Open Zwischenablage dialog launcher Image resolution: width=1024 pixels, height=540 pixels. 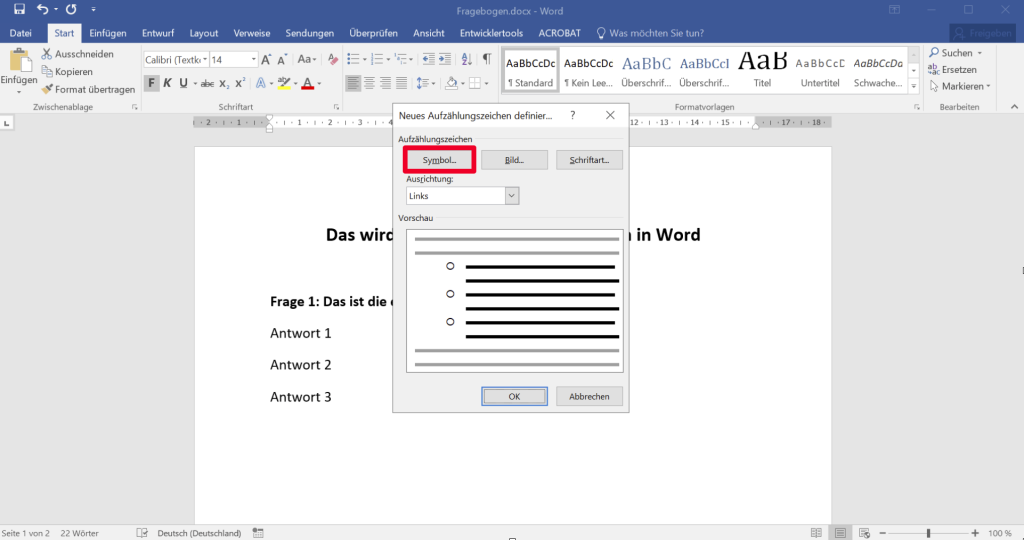(x=135, y=107)
